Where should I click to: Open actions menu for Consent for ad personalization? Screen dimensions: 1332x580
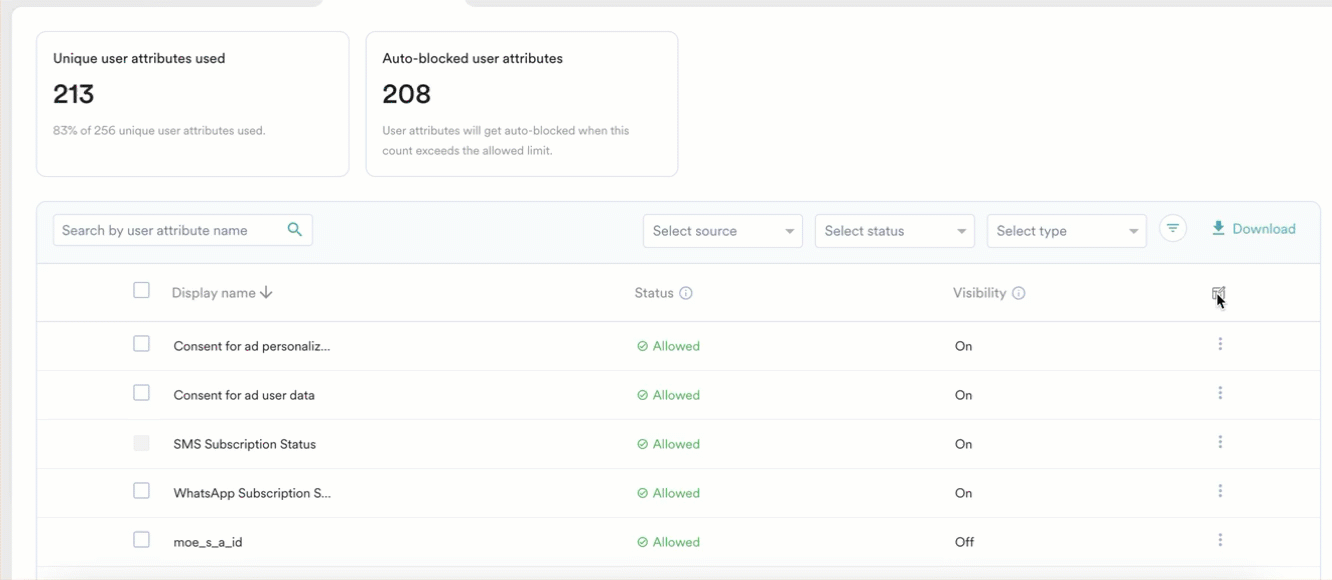click(x=1220, y=344)
